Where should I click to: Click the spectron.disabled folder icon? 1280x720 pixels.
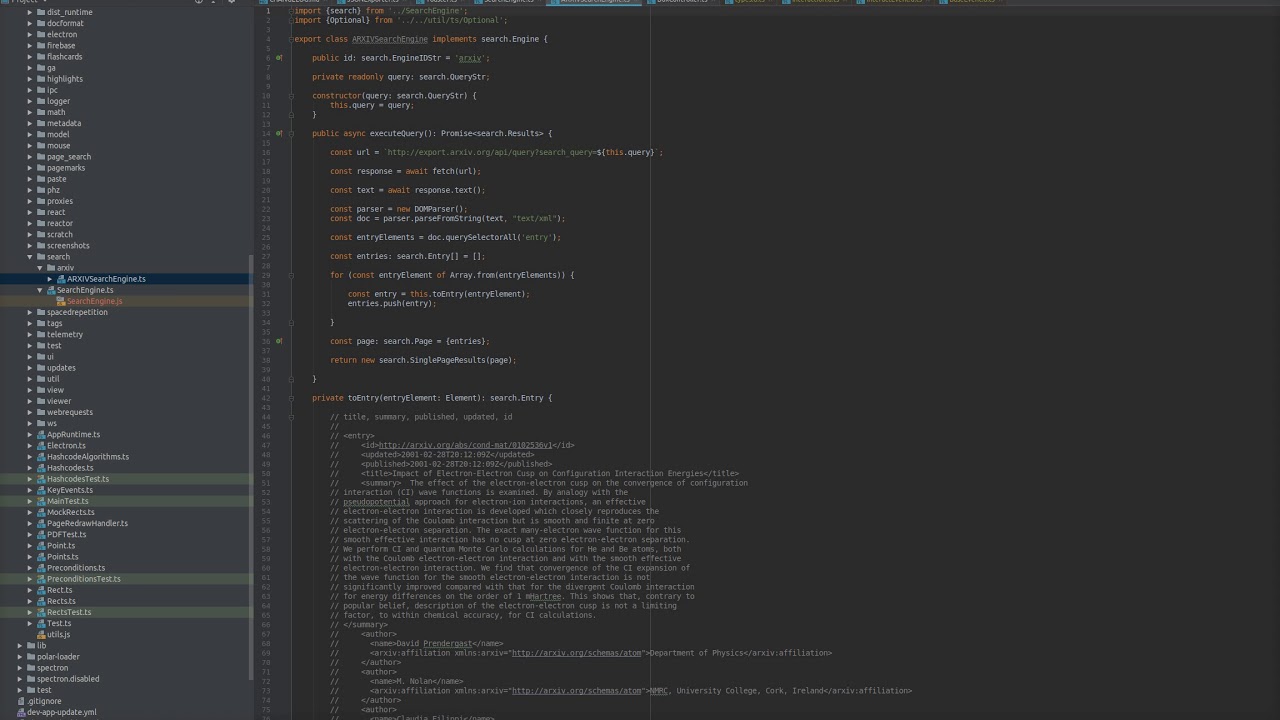tap(31, 679)
